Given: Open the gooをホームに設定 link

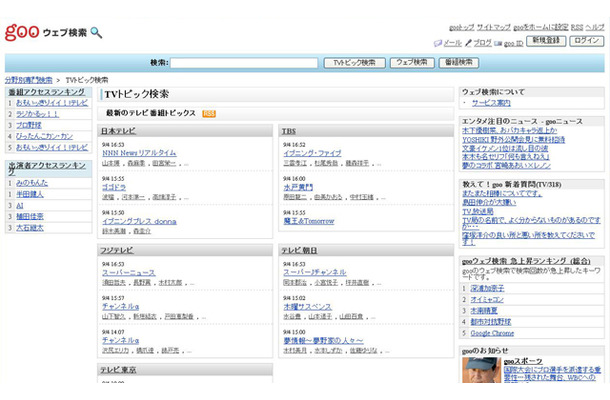Looking at the screenshot, I should (x=541, y=27).
